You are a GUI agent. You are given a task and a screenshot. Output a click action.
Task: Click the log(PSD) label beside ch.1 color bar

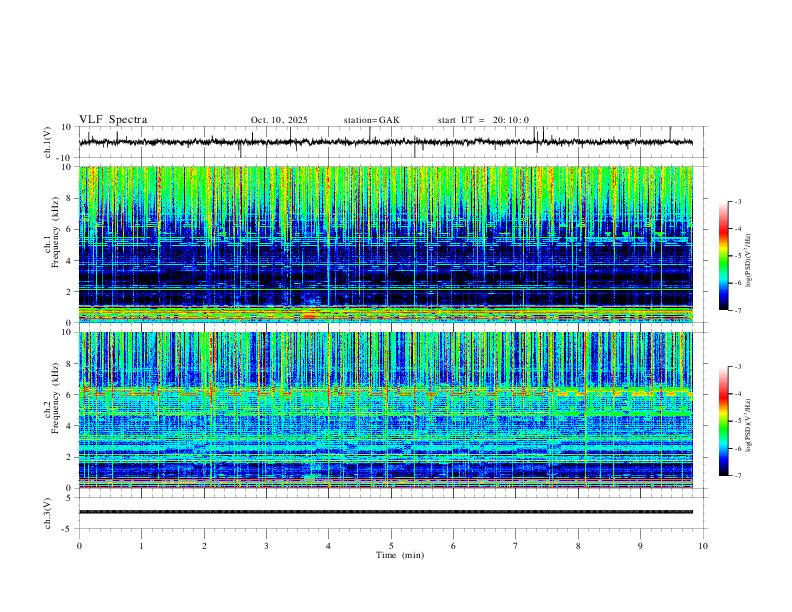coord(749,261)
